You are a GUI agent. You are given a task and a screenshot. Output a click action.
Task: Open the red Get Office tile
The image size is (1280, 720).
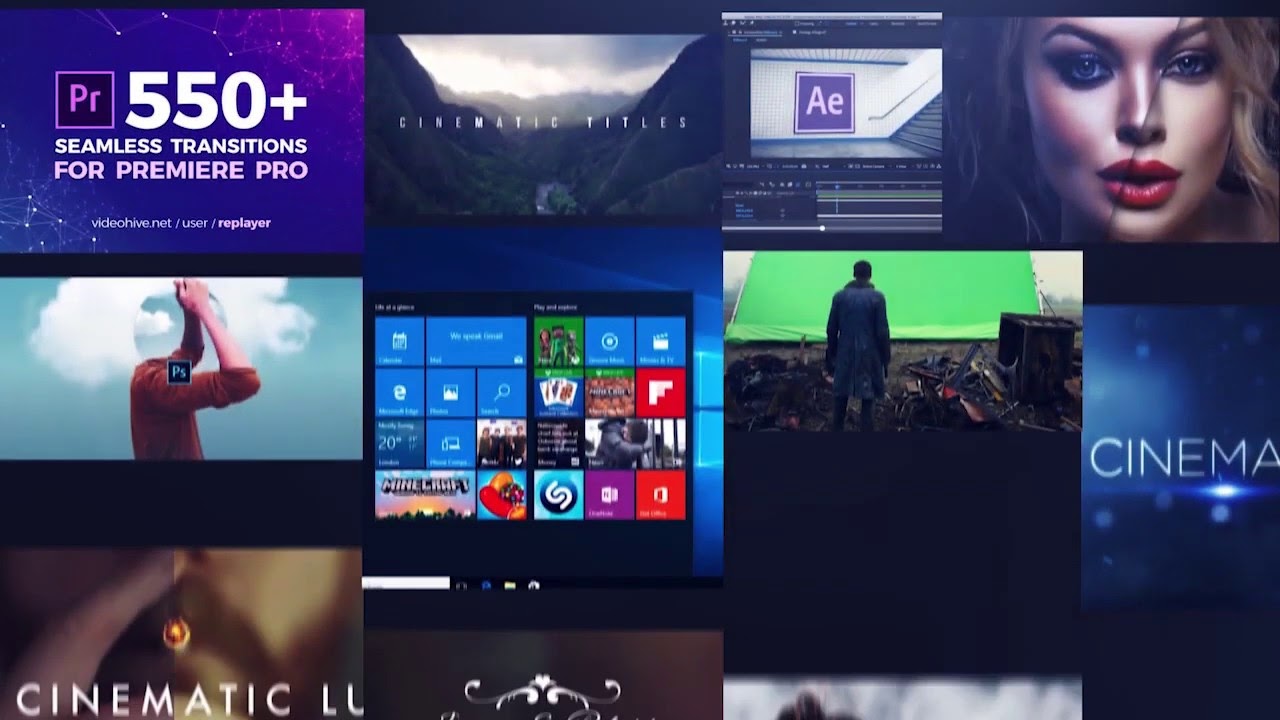tap(660, 495)
